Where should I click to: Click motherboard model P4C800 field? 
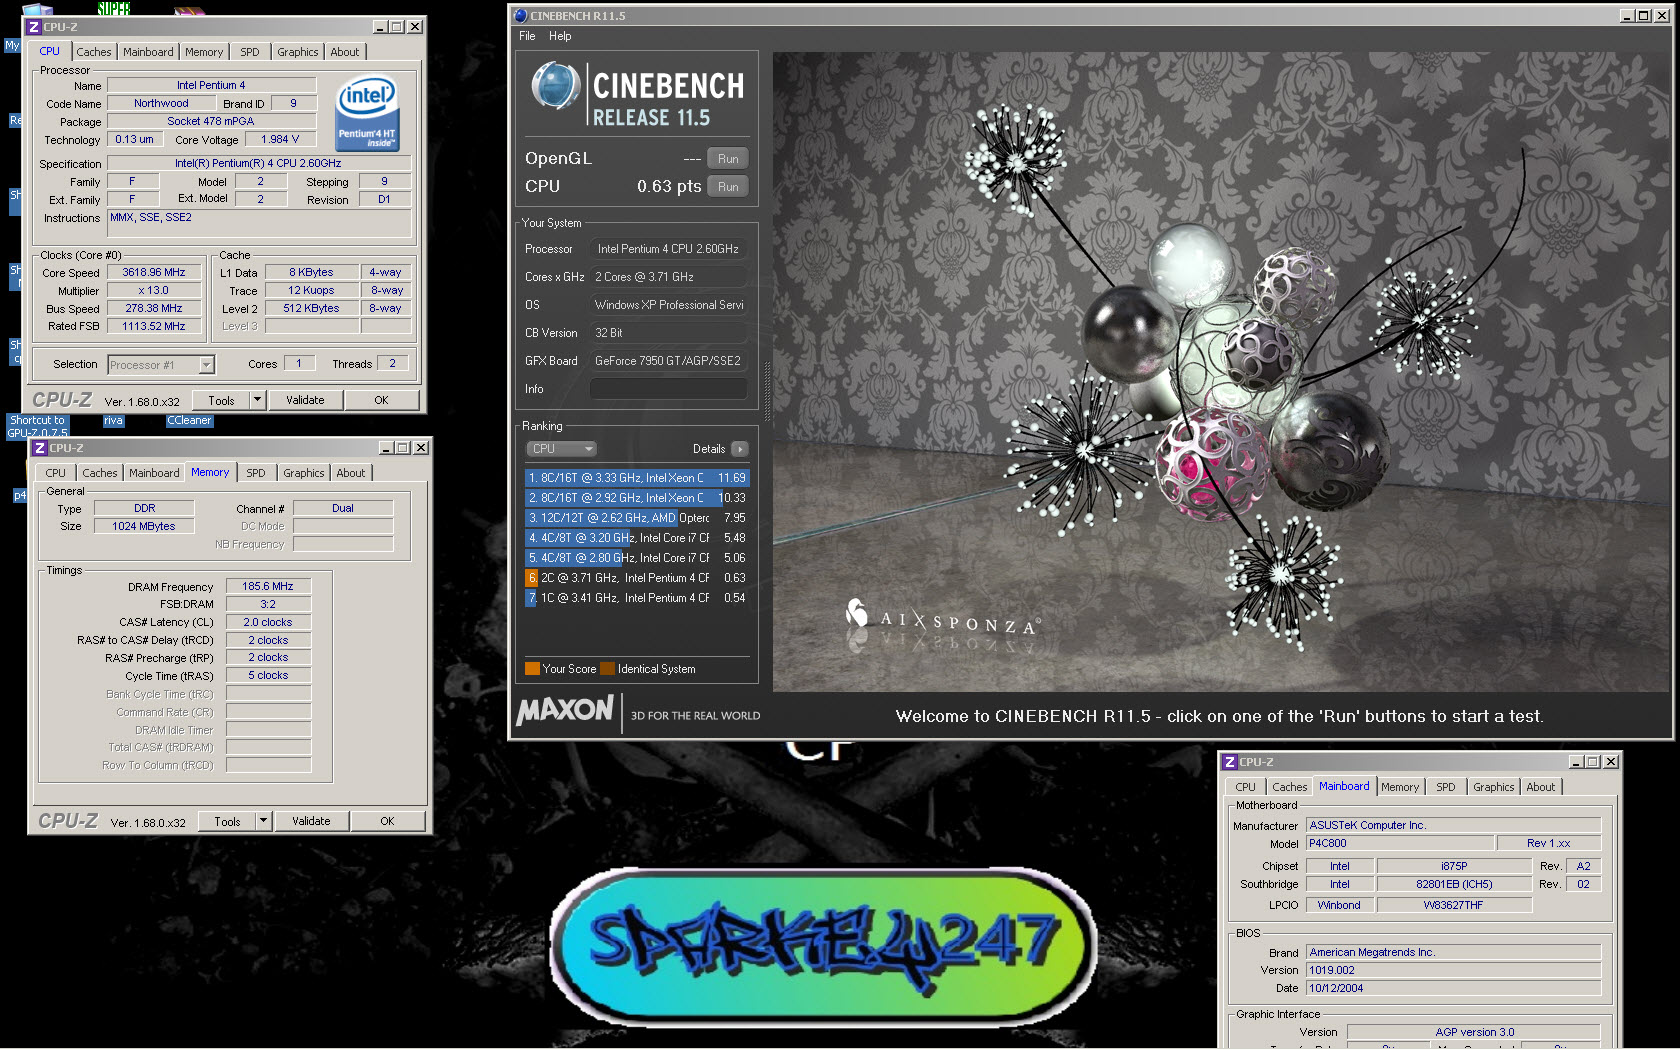1398,844
